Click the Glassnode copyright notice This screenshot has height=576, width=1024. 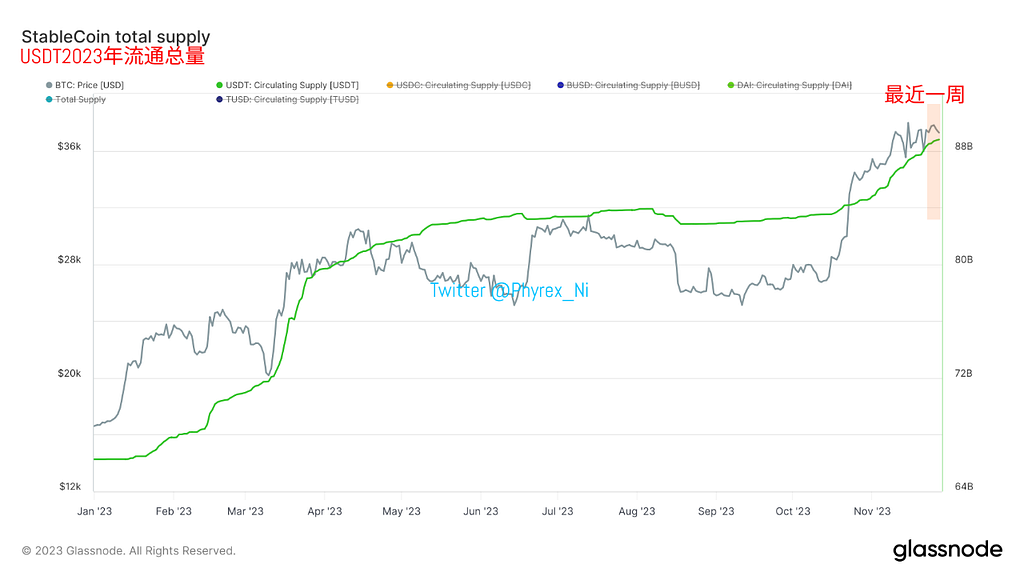[129, 551]
